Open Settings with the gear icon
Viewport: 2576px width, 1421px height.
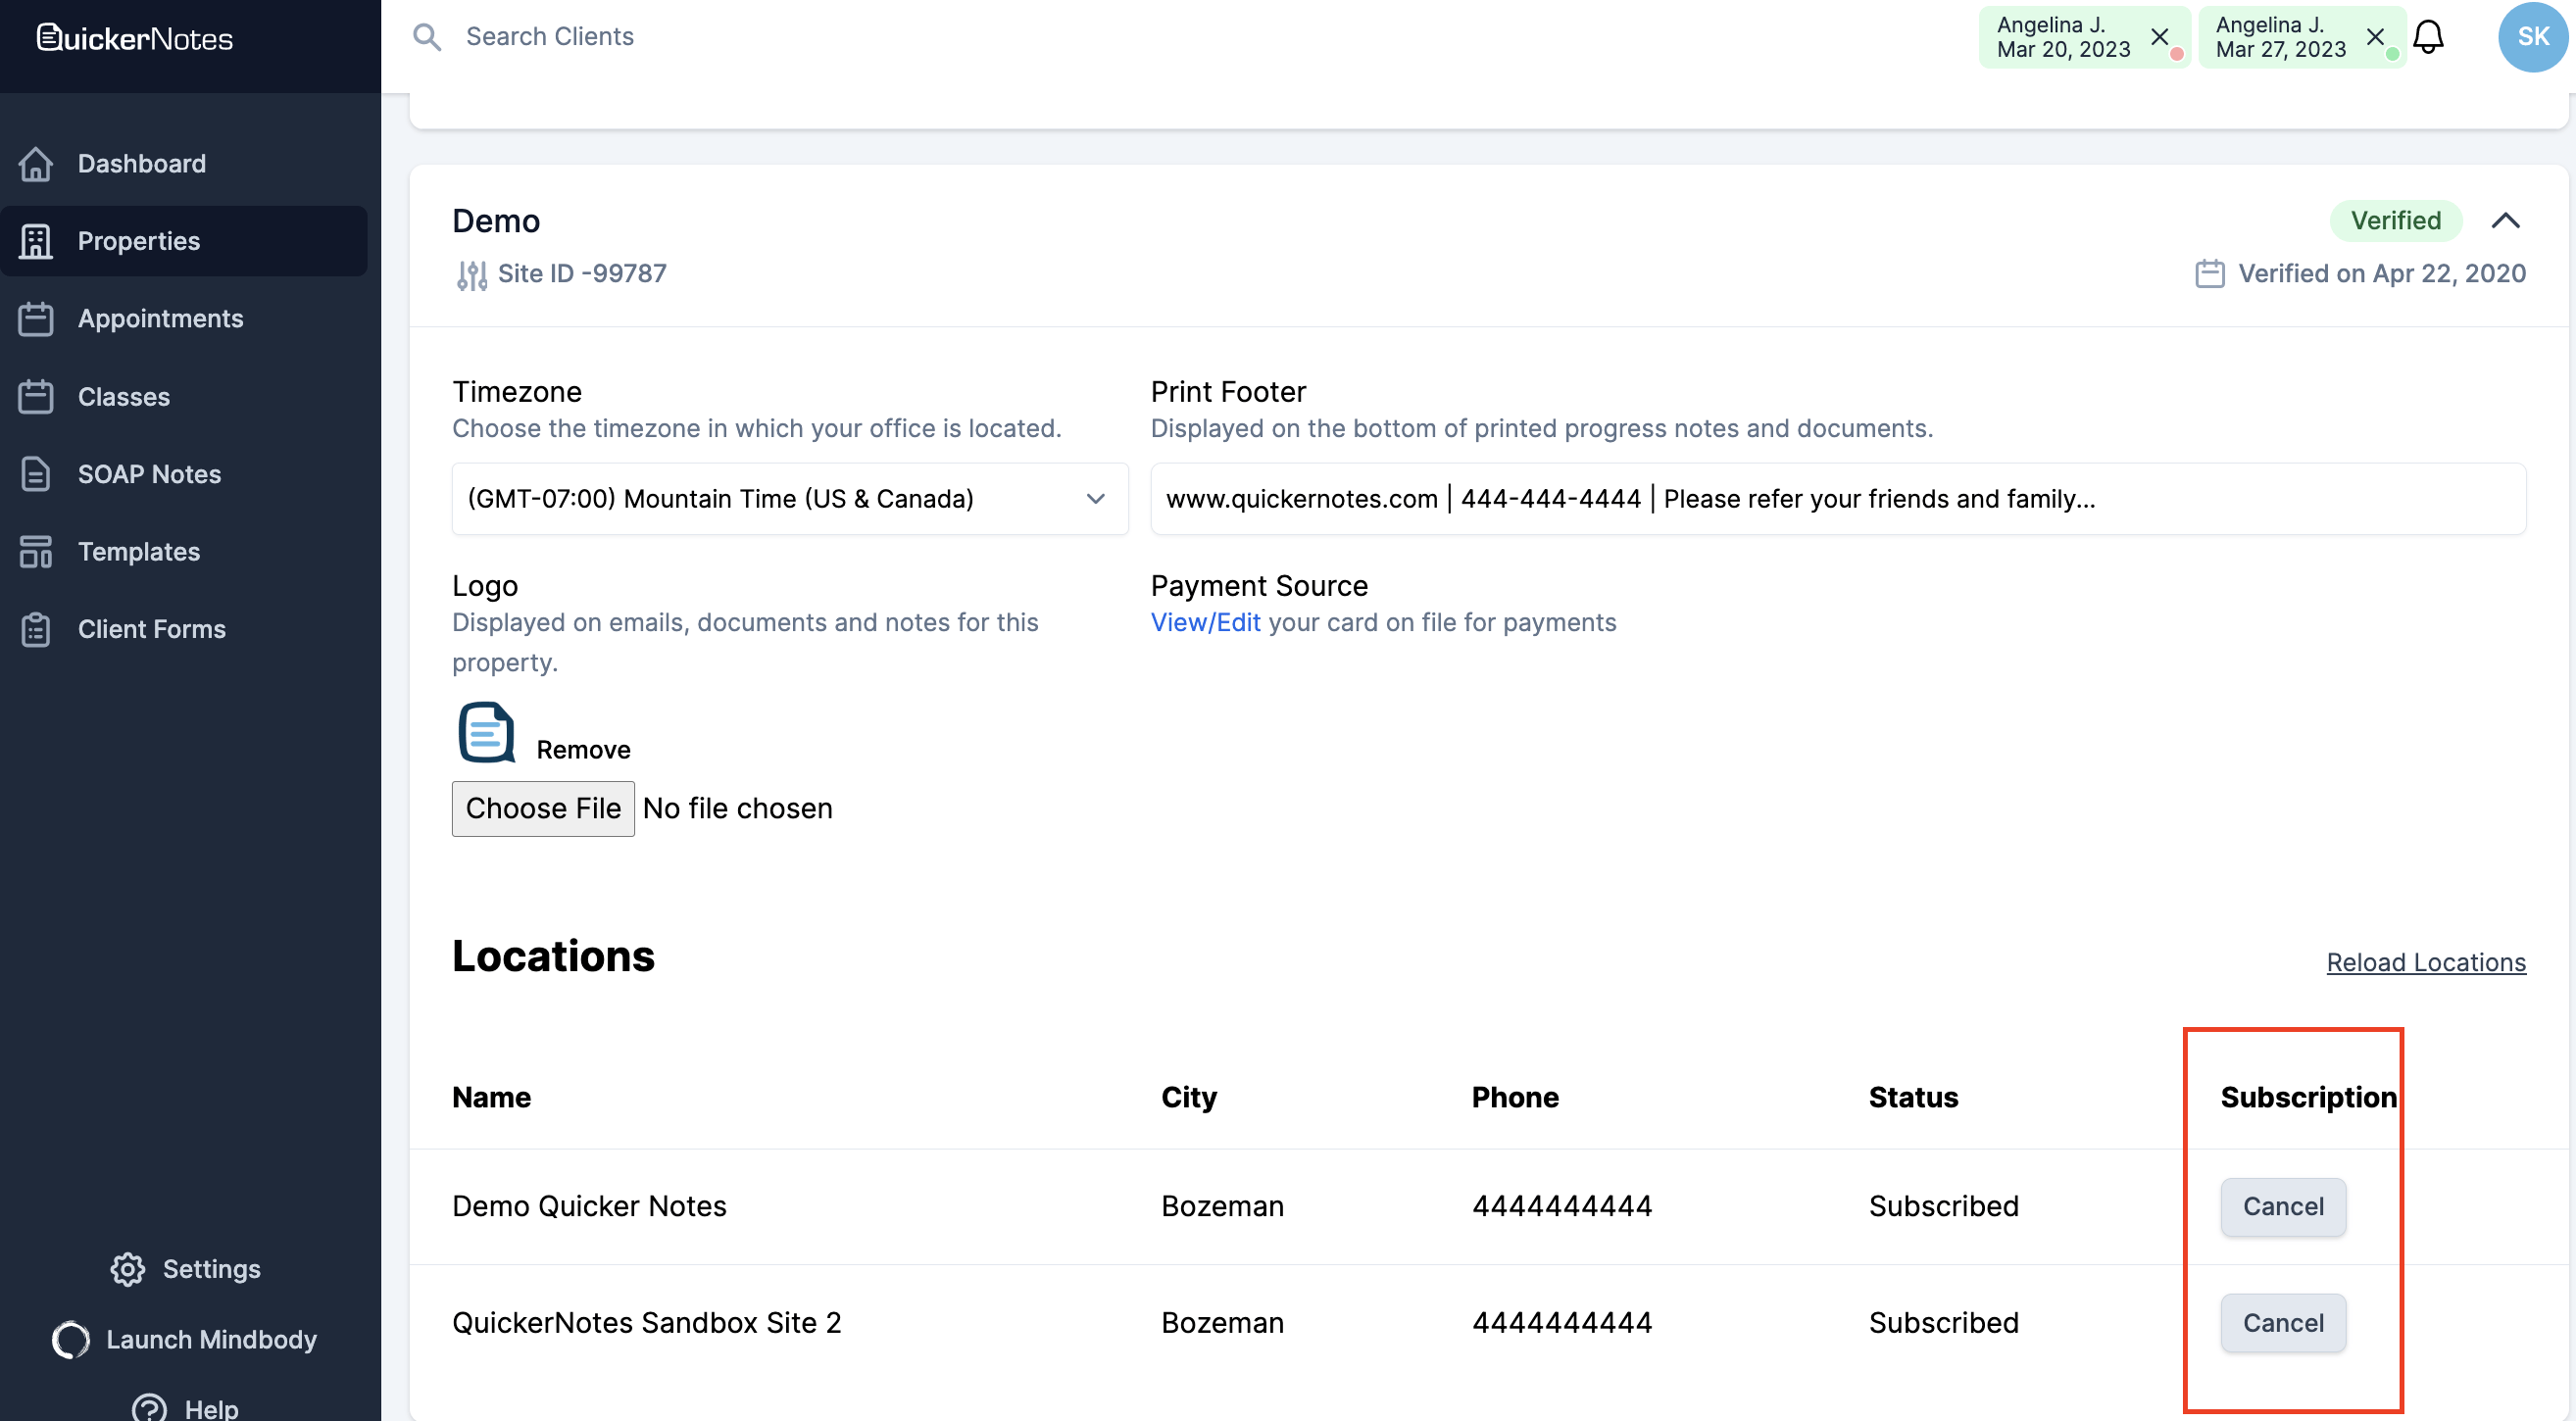[x=128, y=1268]
